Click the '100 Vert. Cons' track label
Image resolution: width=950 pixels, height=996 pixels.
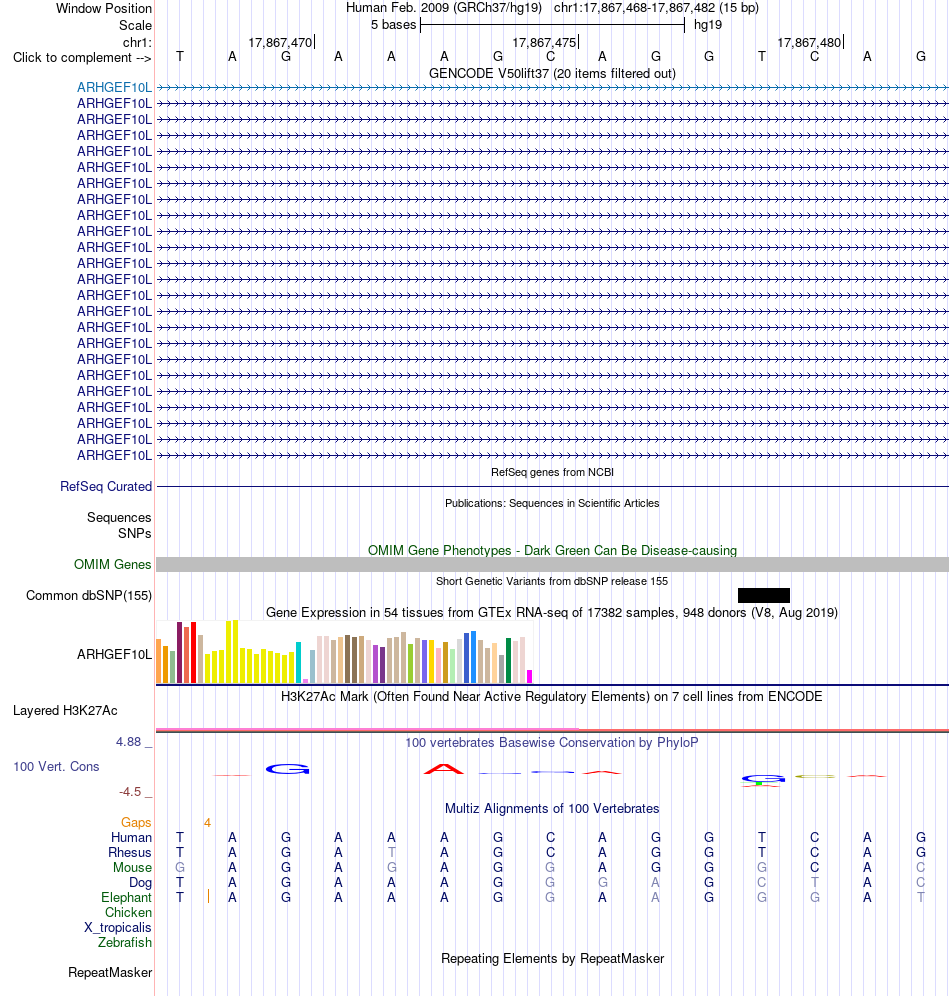click(57, 767)
